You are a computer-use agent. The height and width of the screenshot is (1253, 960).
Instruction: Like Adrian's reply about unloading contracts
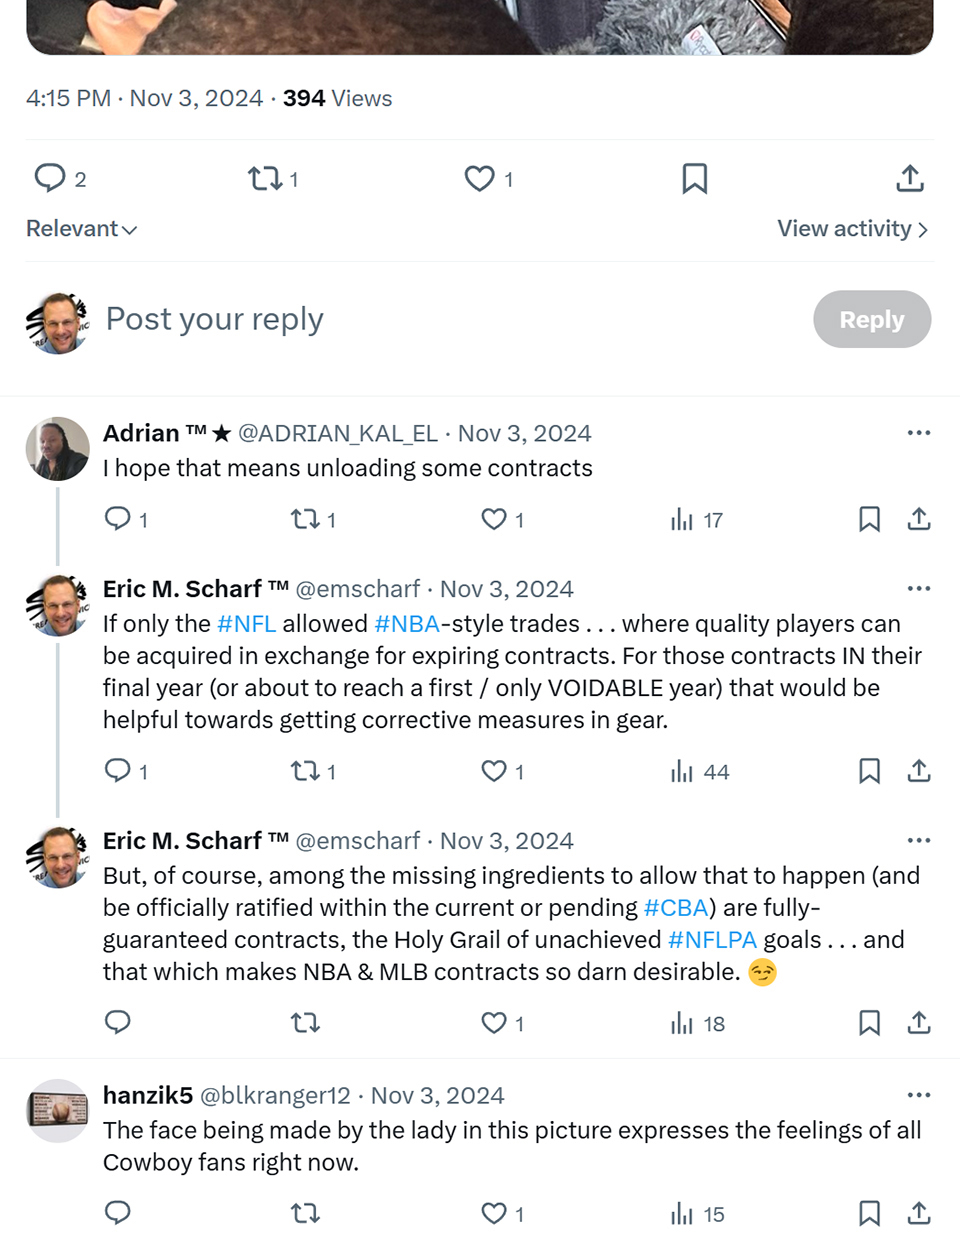click(x=503, y=519)
